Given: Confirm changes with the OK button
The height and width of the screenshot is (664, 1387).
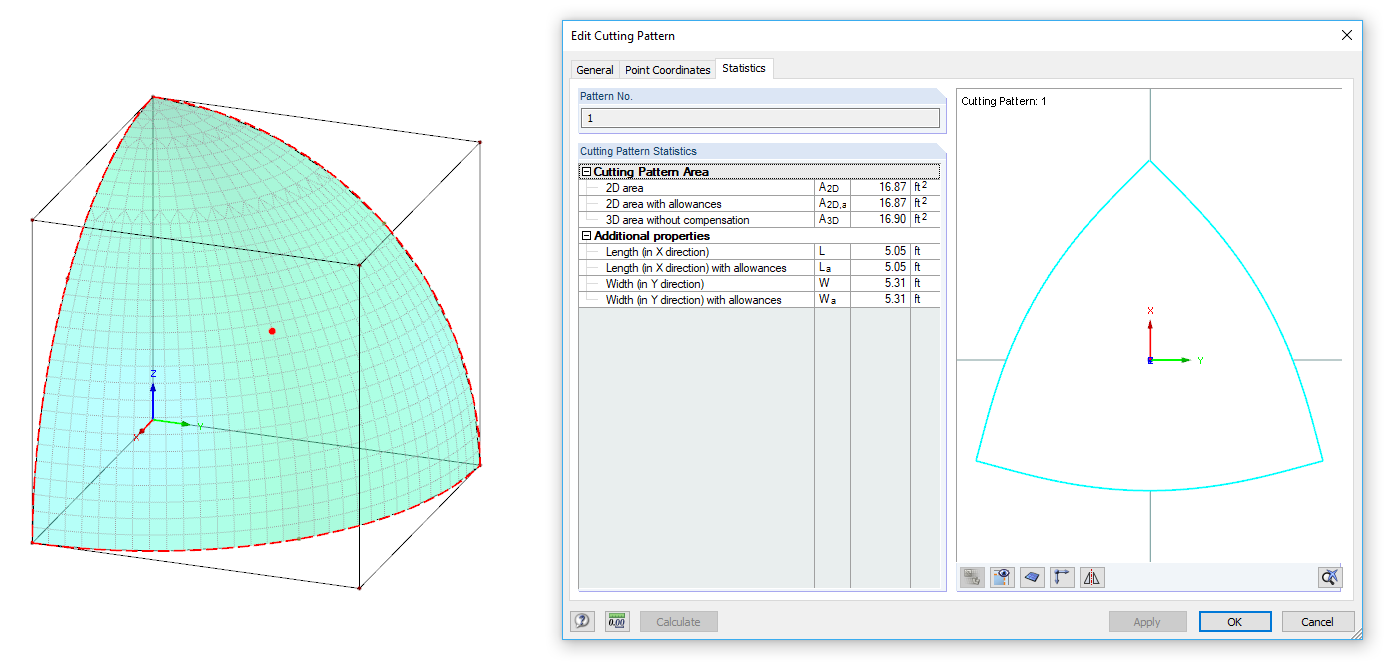Looking at the screenshot, I should 1234,621.
